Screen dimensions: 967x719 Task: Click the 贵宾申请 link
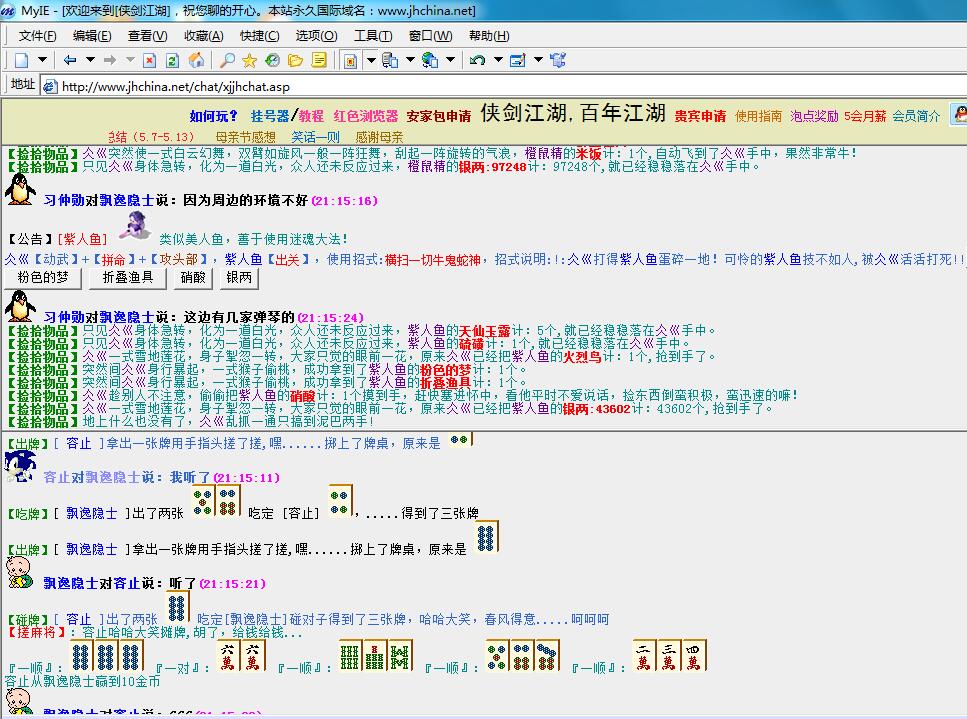(700, 116)
